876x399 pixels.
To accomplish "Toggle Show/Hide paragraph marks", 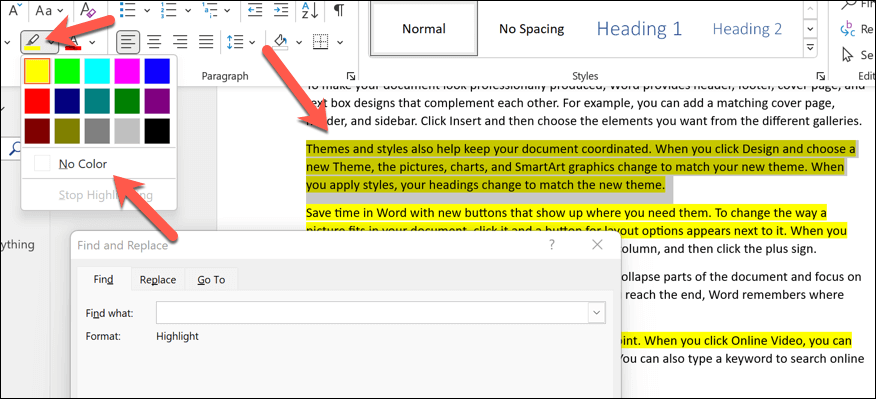I will pyautogui.click(x=339, y=10).
